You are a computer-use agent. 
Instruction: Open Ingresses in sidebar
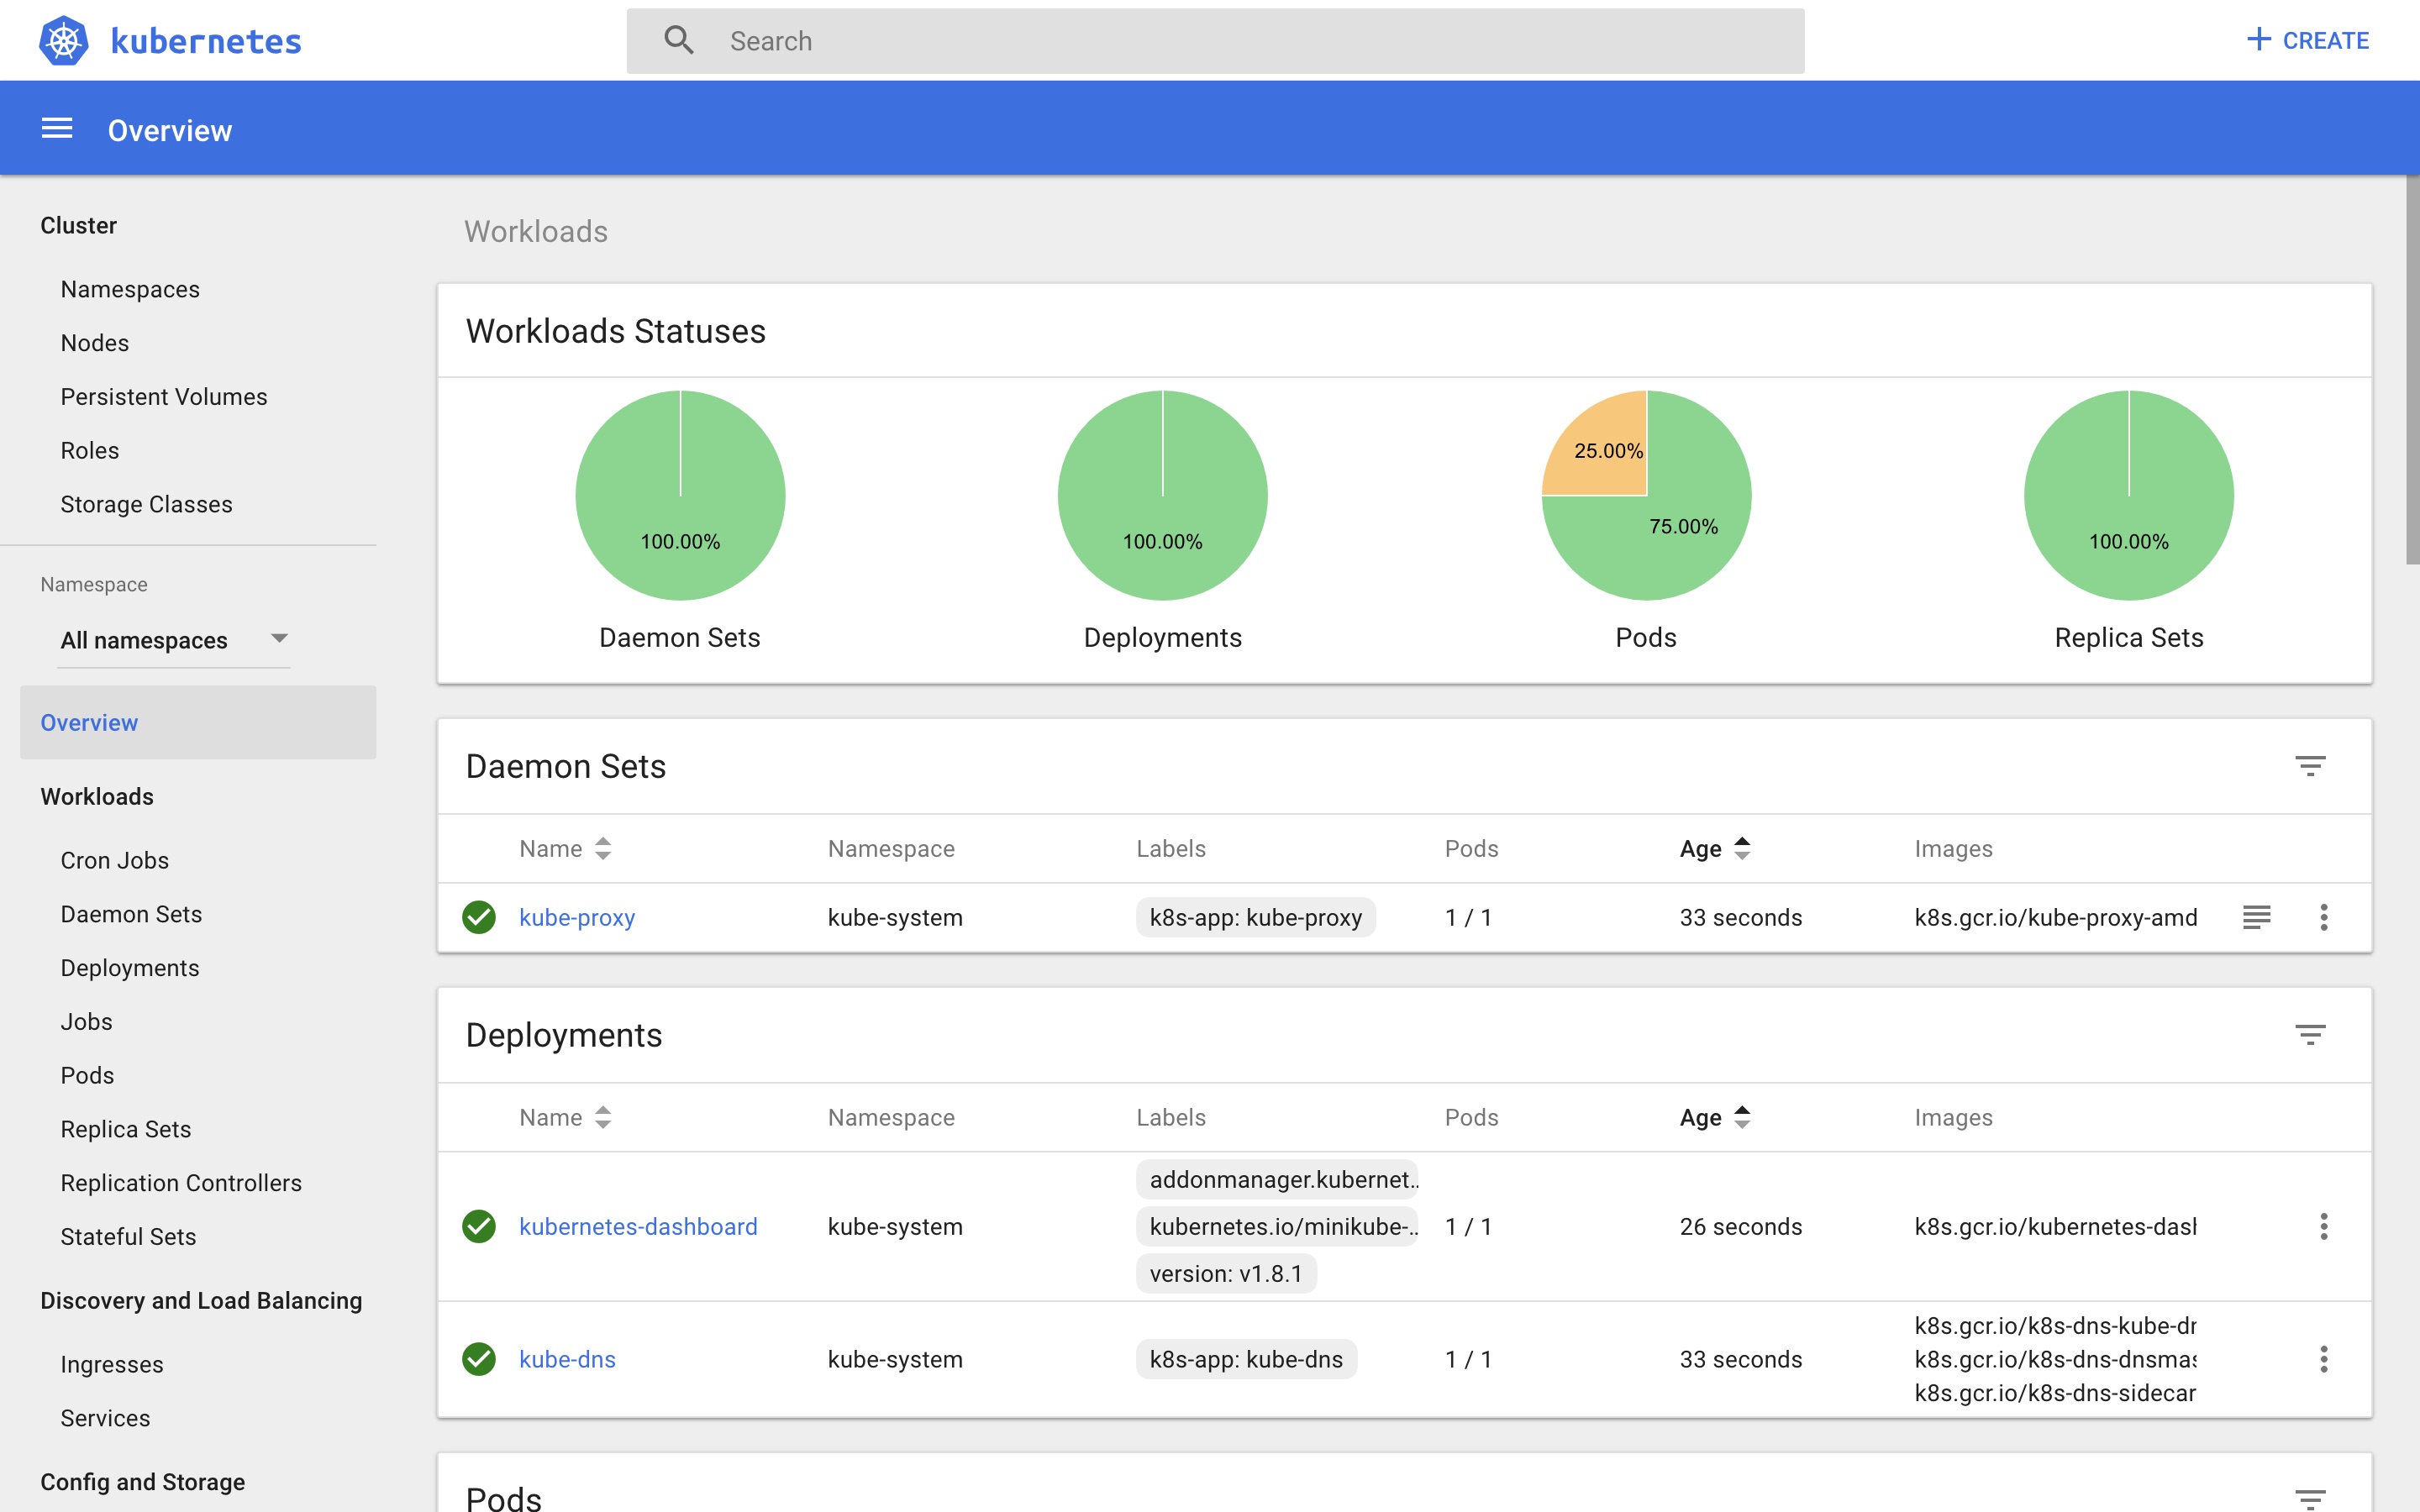coord(112,1365)
